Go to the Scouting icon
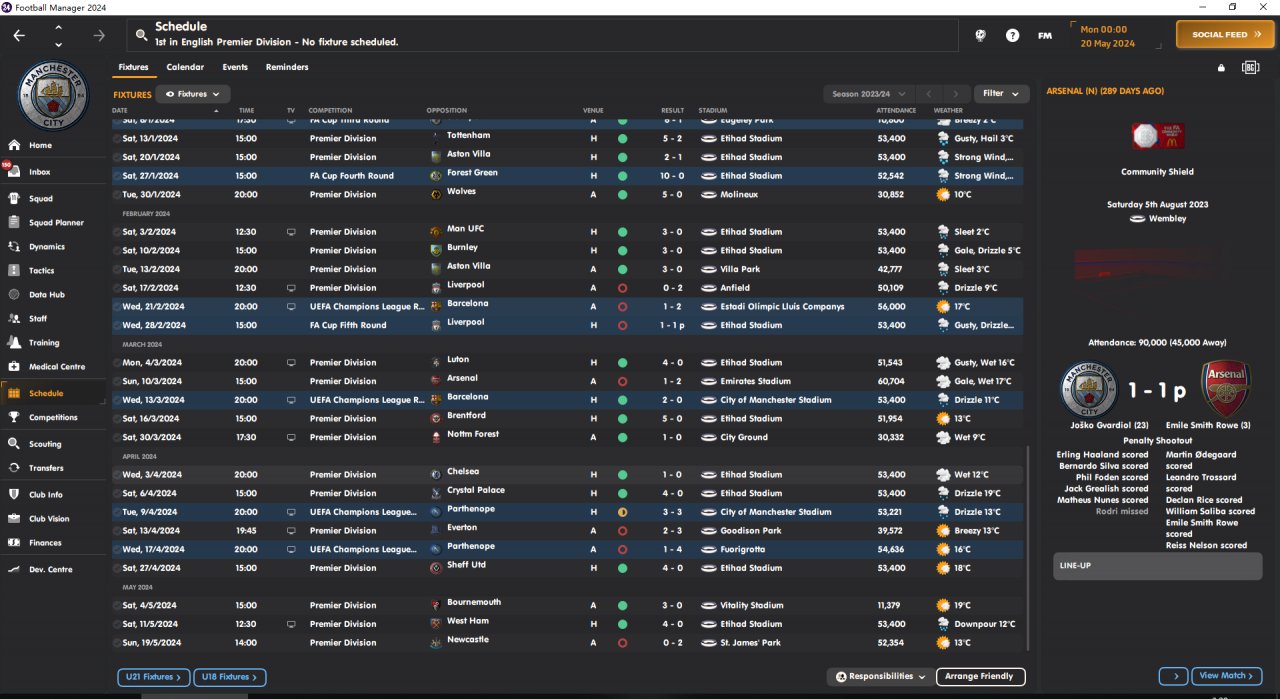Screen dimensions: 1280x699 [x=14, y=444]
